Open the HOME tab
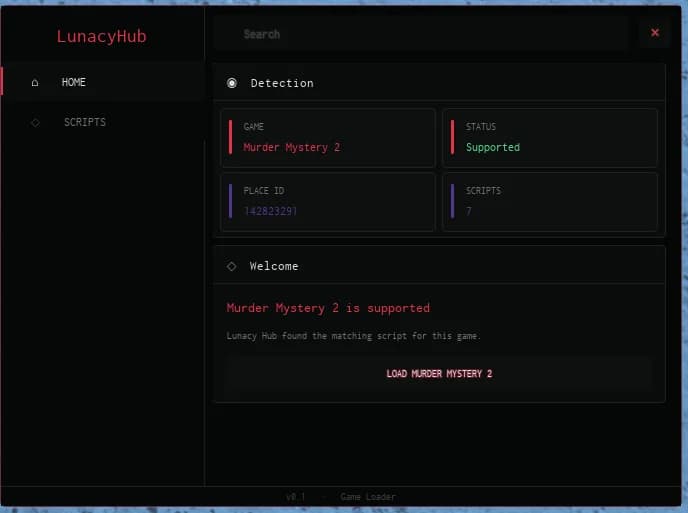Screen dimensions: 688x513 click(103, 82)
